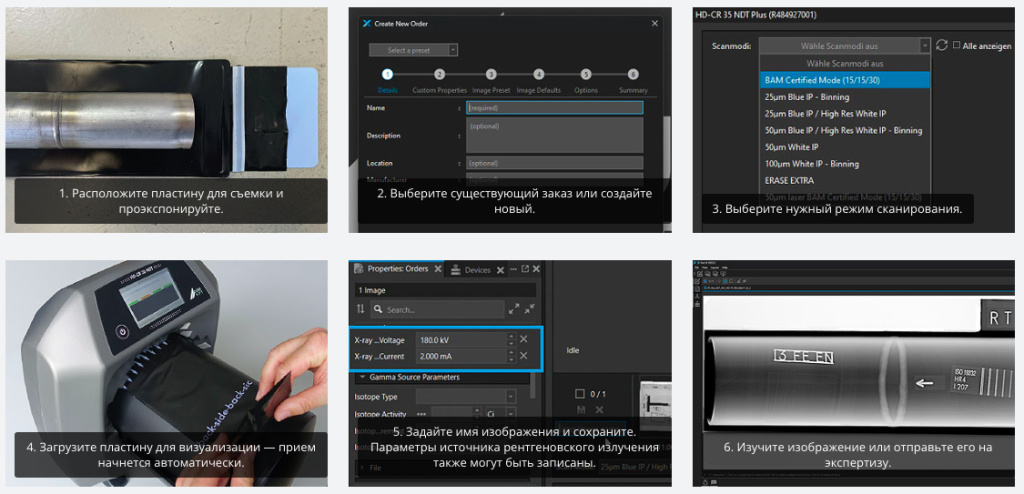Switch to the Properties: Orders tab

(x=398, y=269)
